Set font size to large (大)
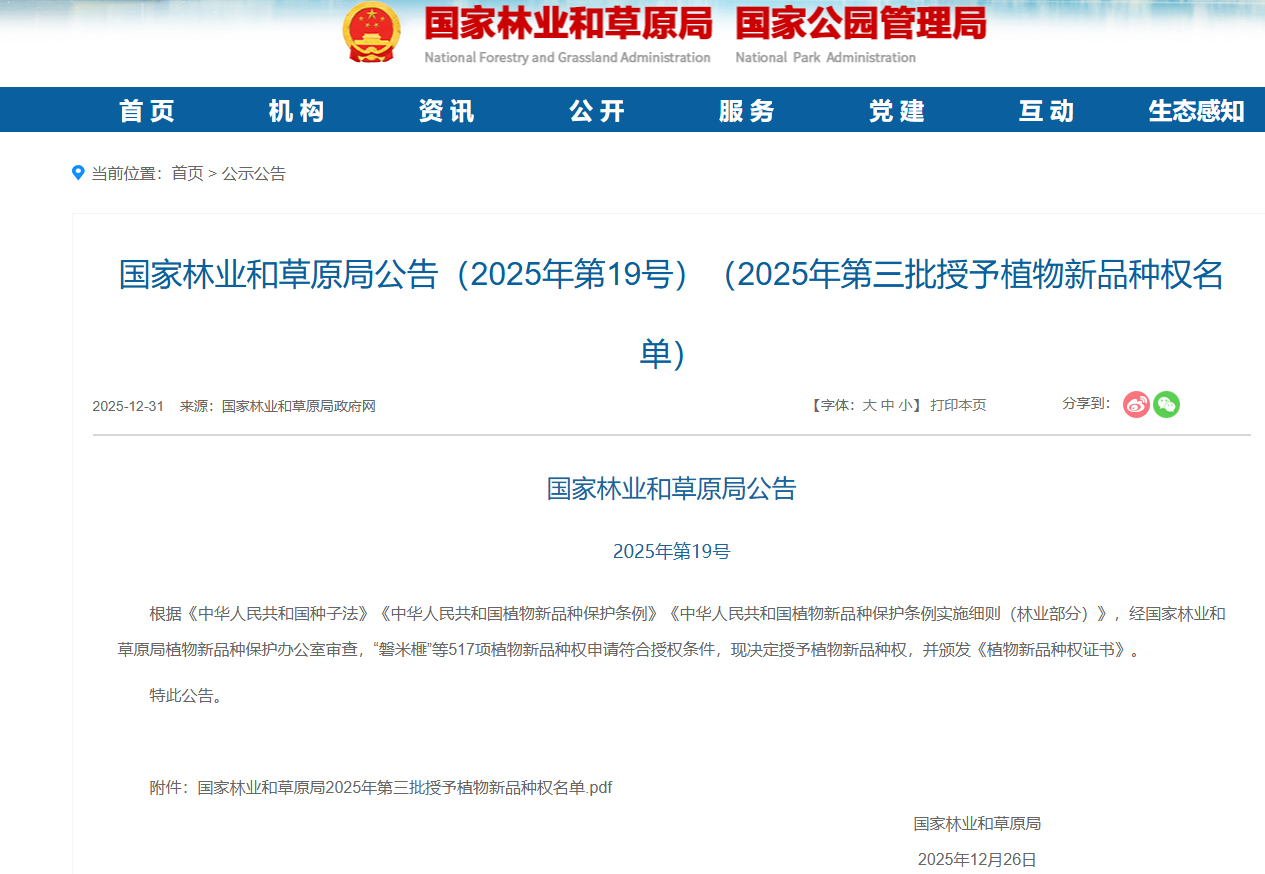Screen dimensions: 1265x874 [x=869, y=406]
